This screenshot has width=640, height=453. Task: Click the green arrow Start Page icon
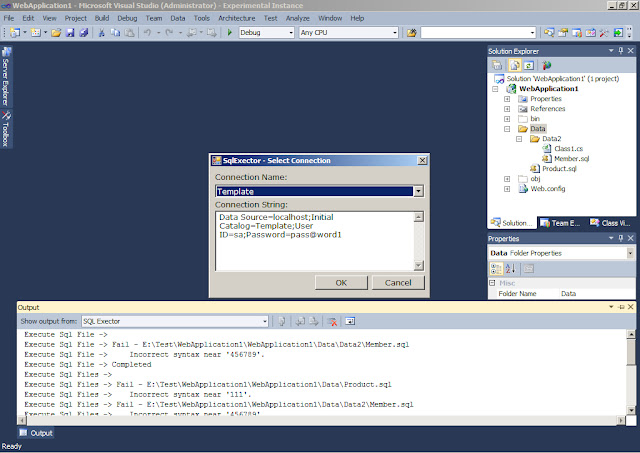(x=618, y=33)
